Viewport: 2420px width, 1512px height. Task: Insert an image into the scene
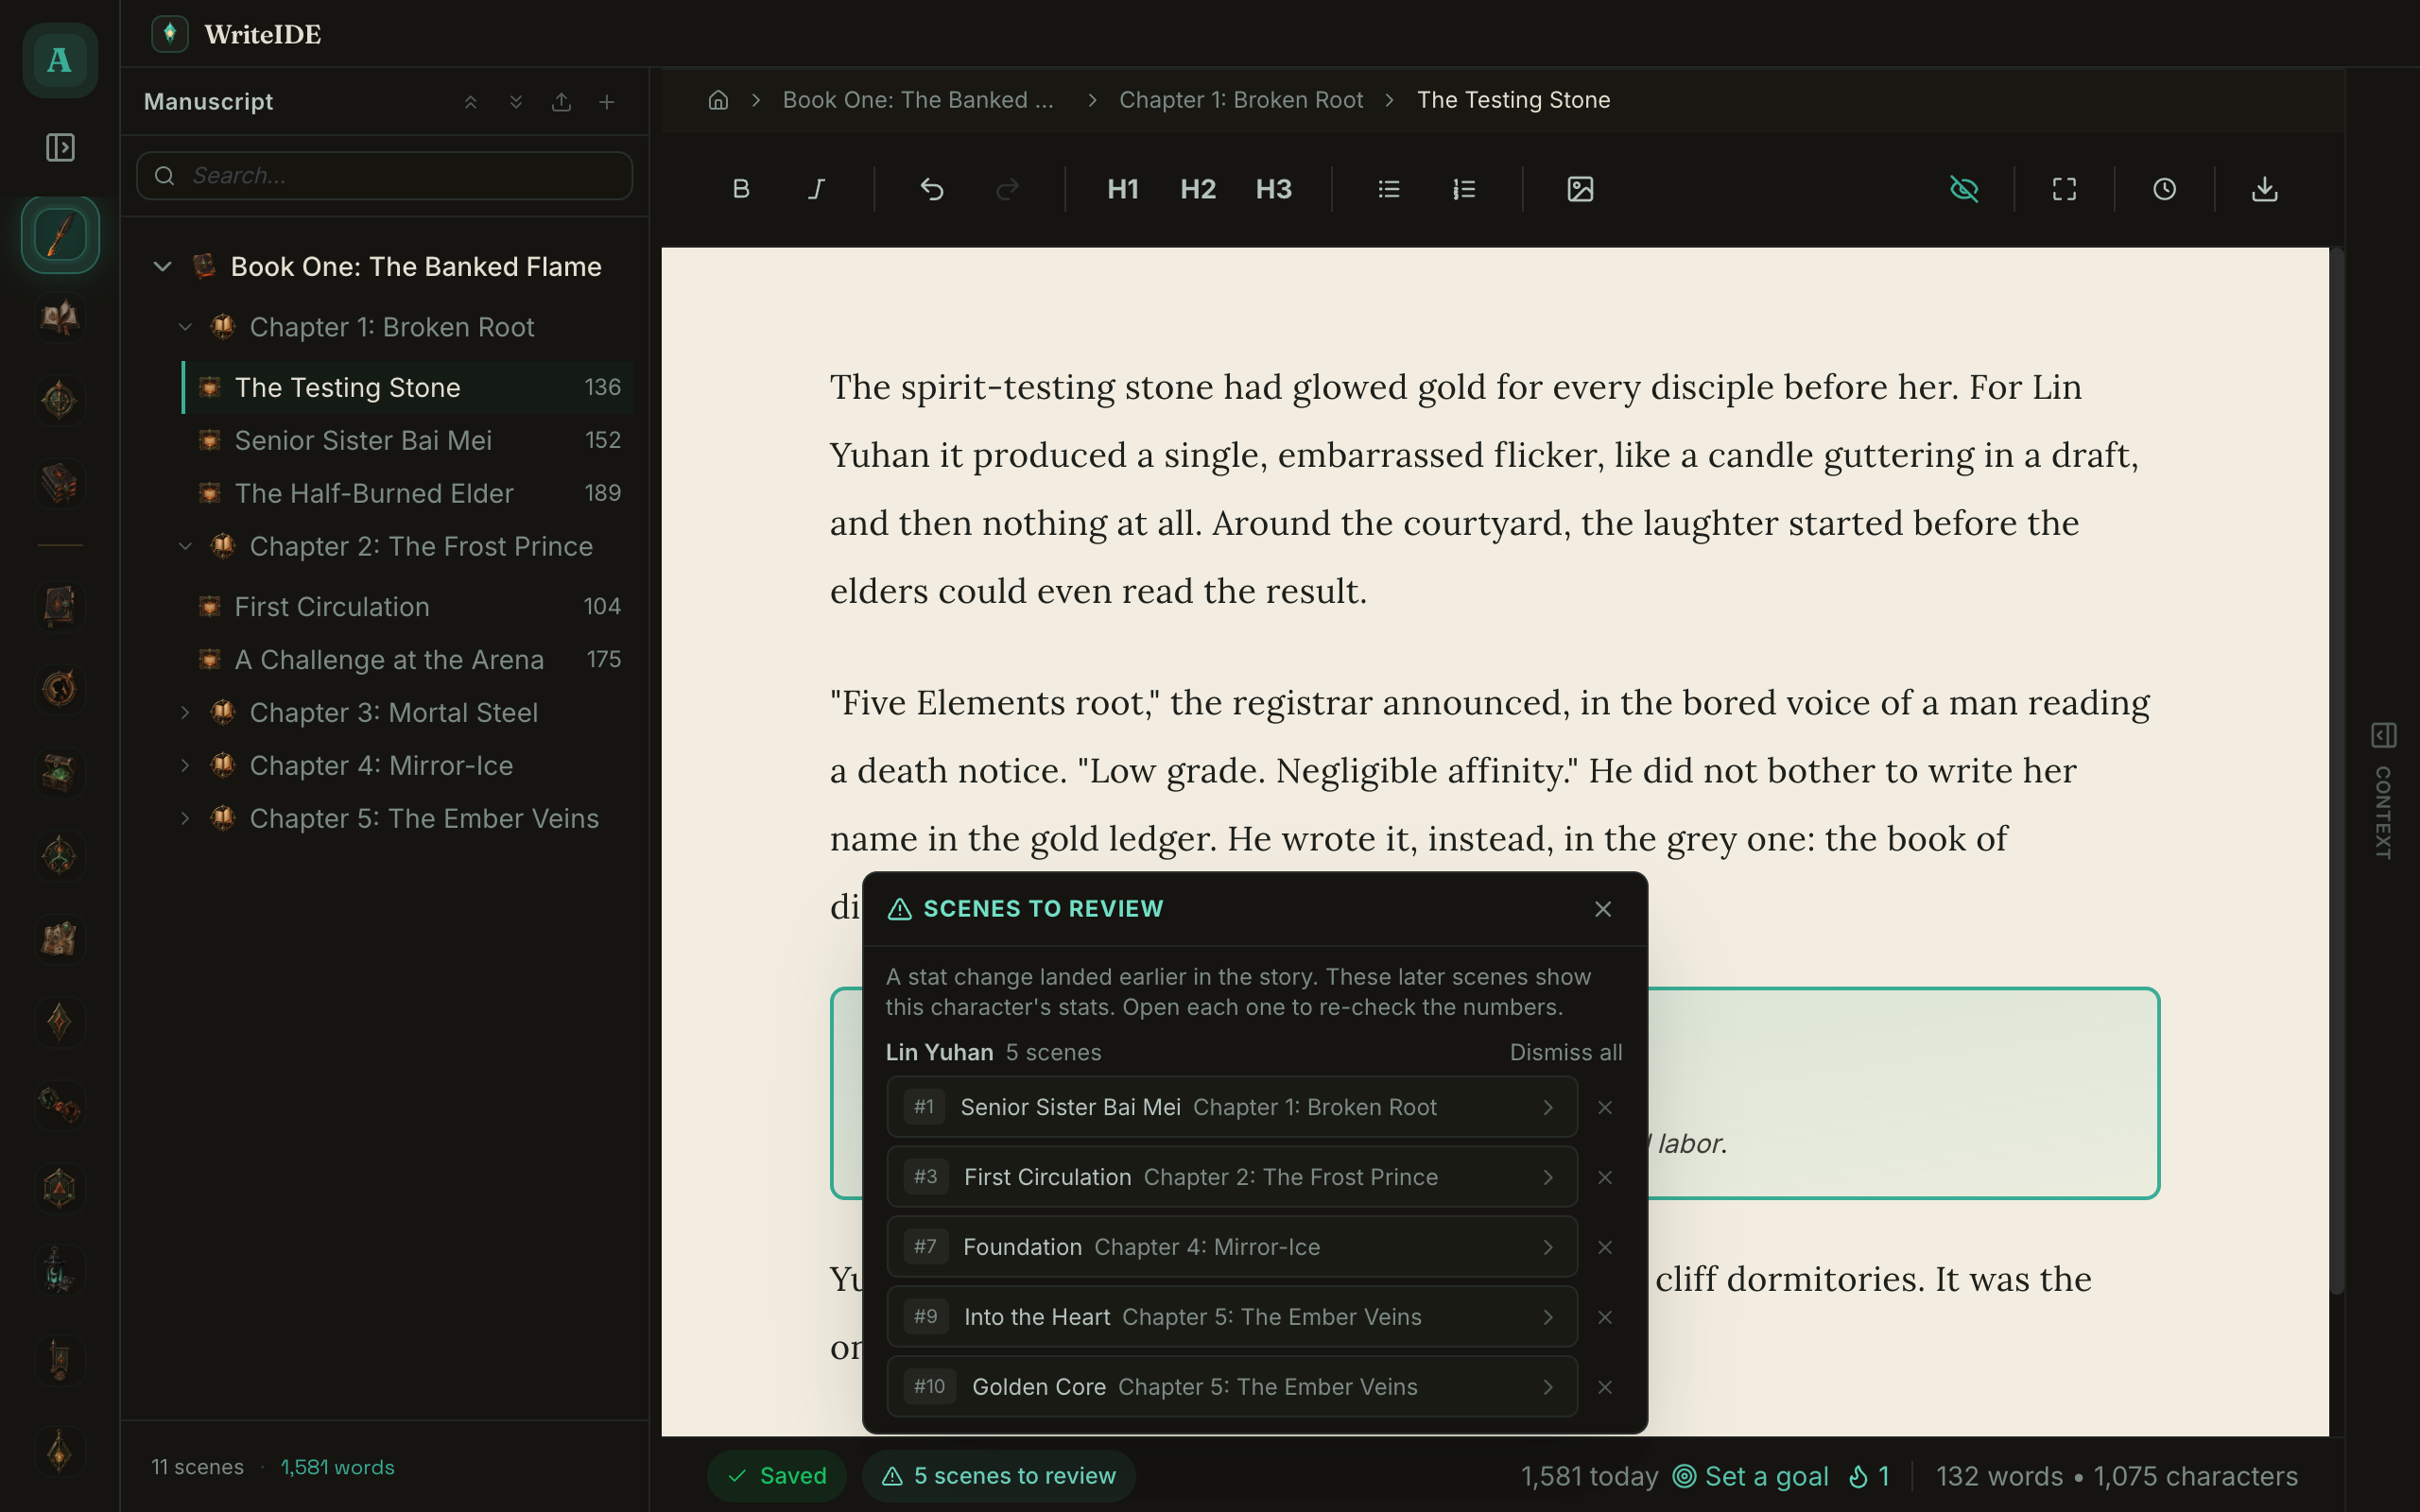point(1580,189)
